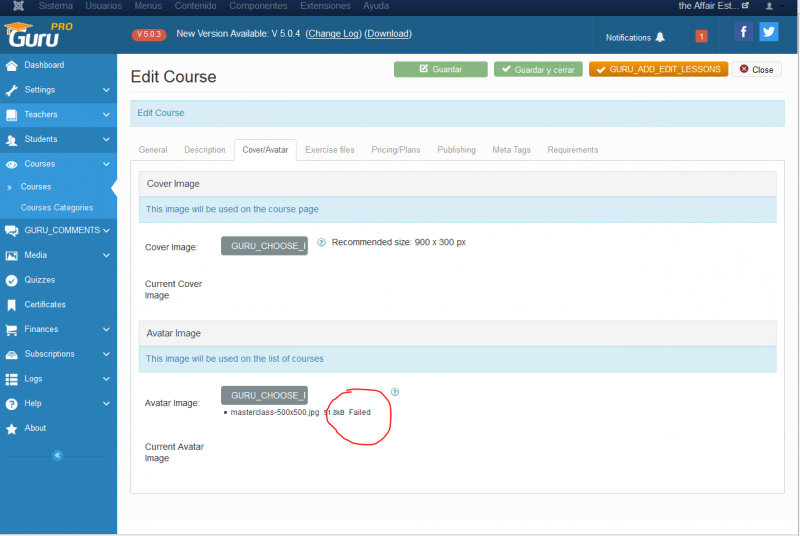
Task: Open the Guru PRO logo
Action: [39, 35]
